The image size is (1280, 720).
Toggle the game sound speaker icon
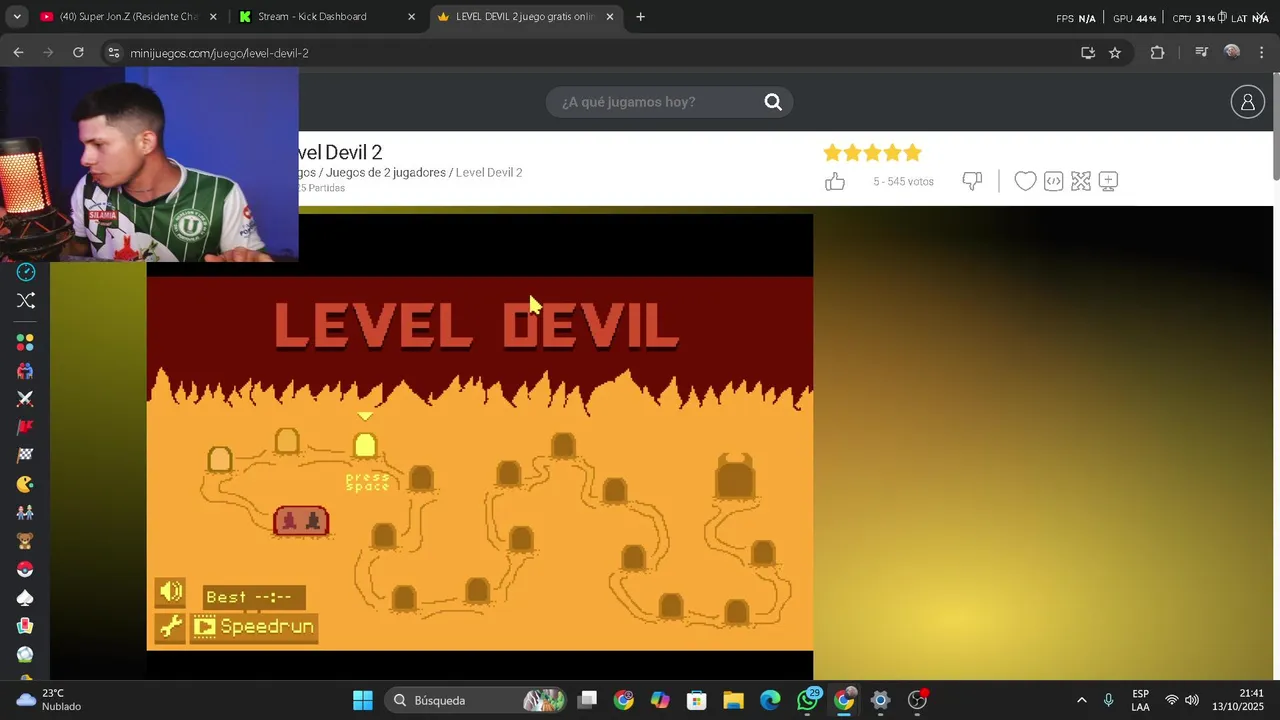click(171, 592)
